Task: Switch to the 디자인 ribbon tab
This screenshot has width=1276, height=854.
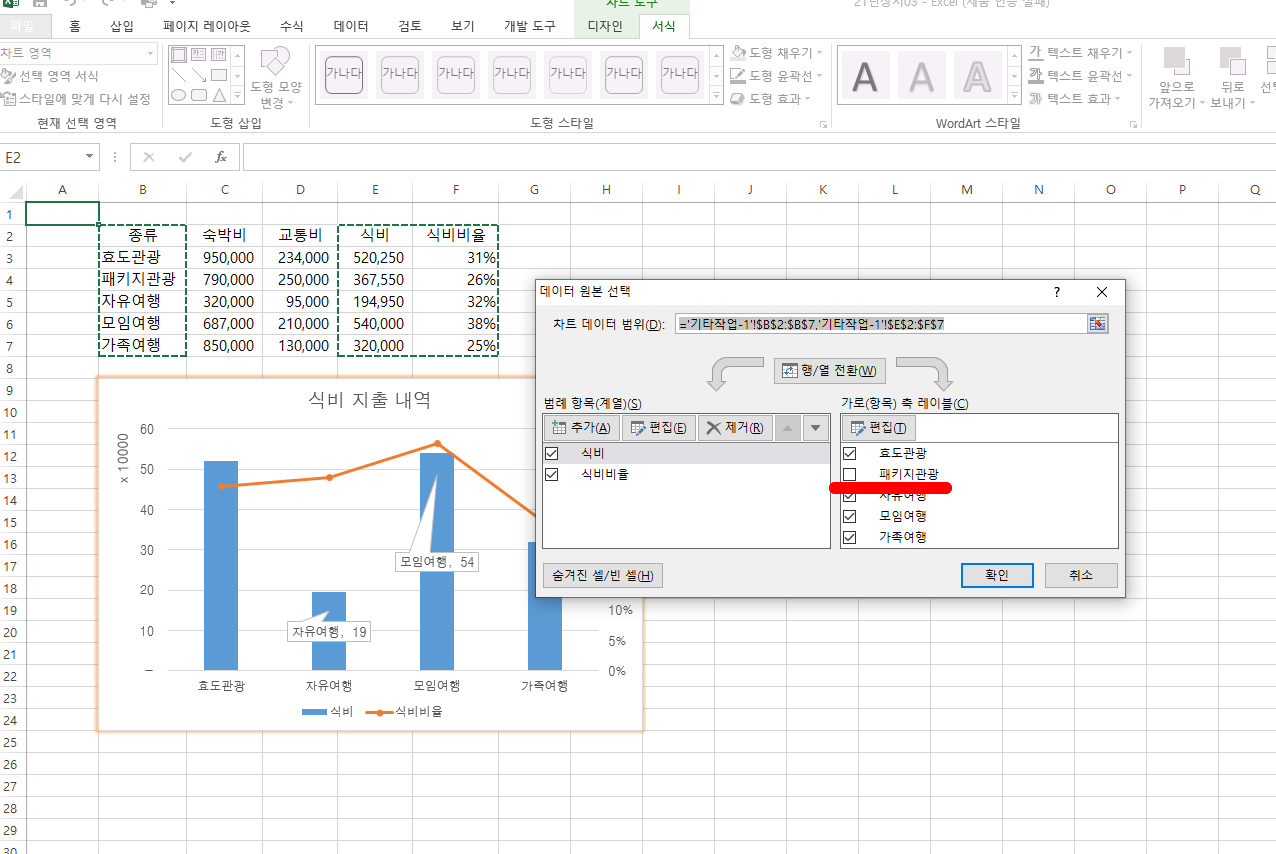Action: 604,26
